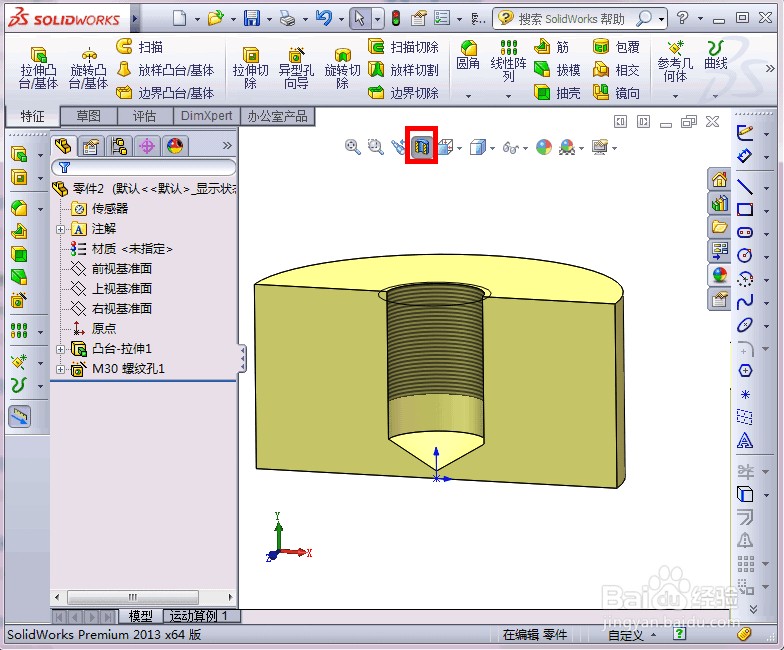Image resolution: width=784 pixels, height=650 pixels.
Task: Click the 拉伸切除 extruded cut tool
Action: click(x=250, y=68)
